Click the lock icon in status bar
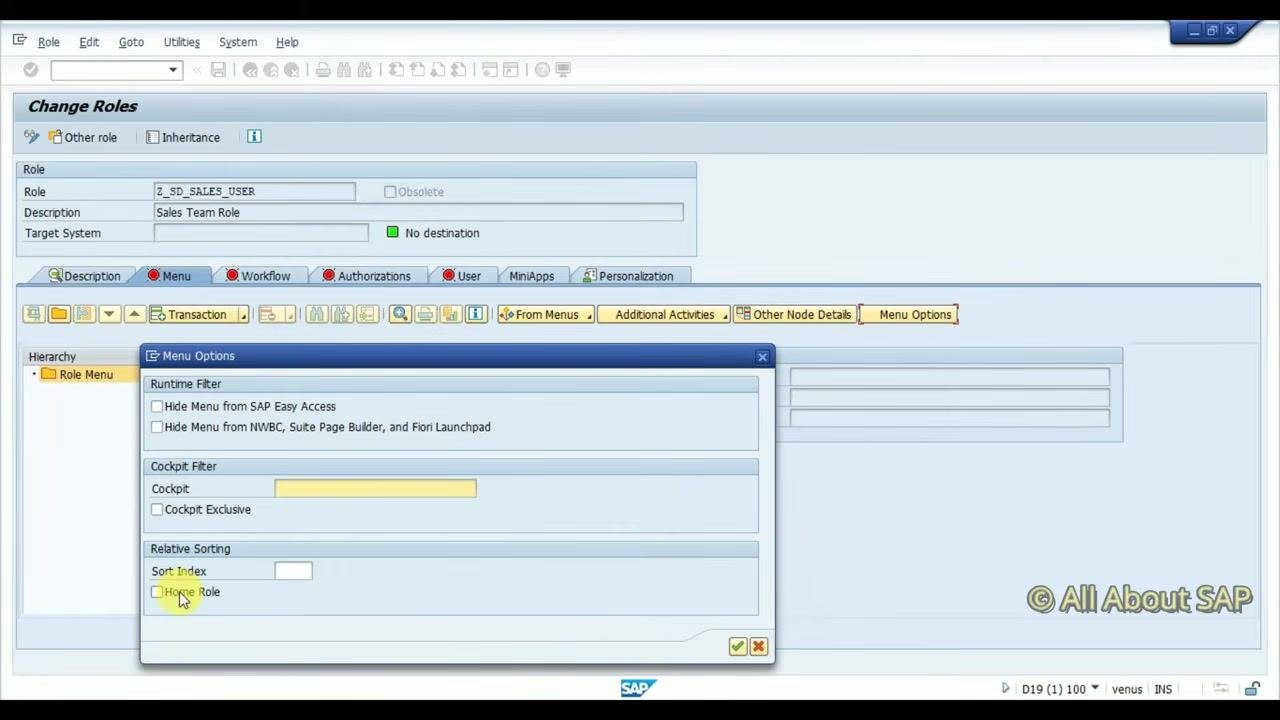The image size is (1280, 720). point(1253,689)
